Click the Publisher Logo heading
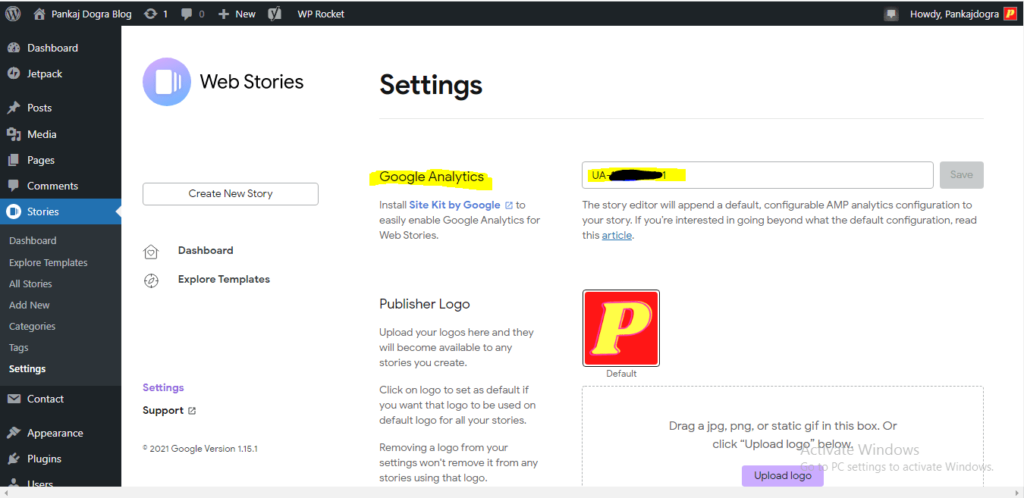The height and width of the screenshot is (498, 1024). 424,304
